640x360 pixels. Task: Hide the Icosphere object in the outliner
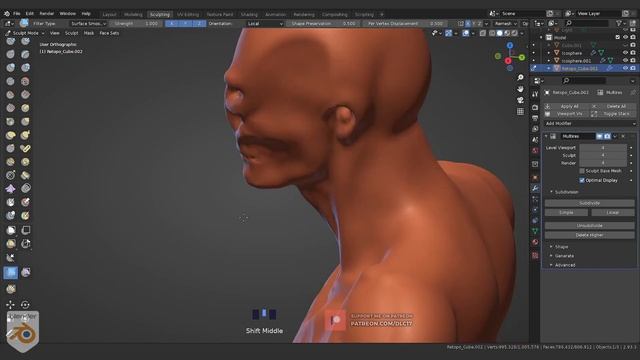click(x=625, y=53)
